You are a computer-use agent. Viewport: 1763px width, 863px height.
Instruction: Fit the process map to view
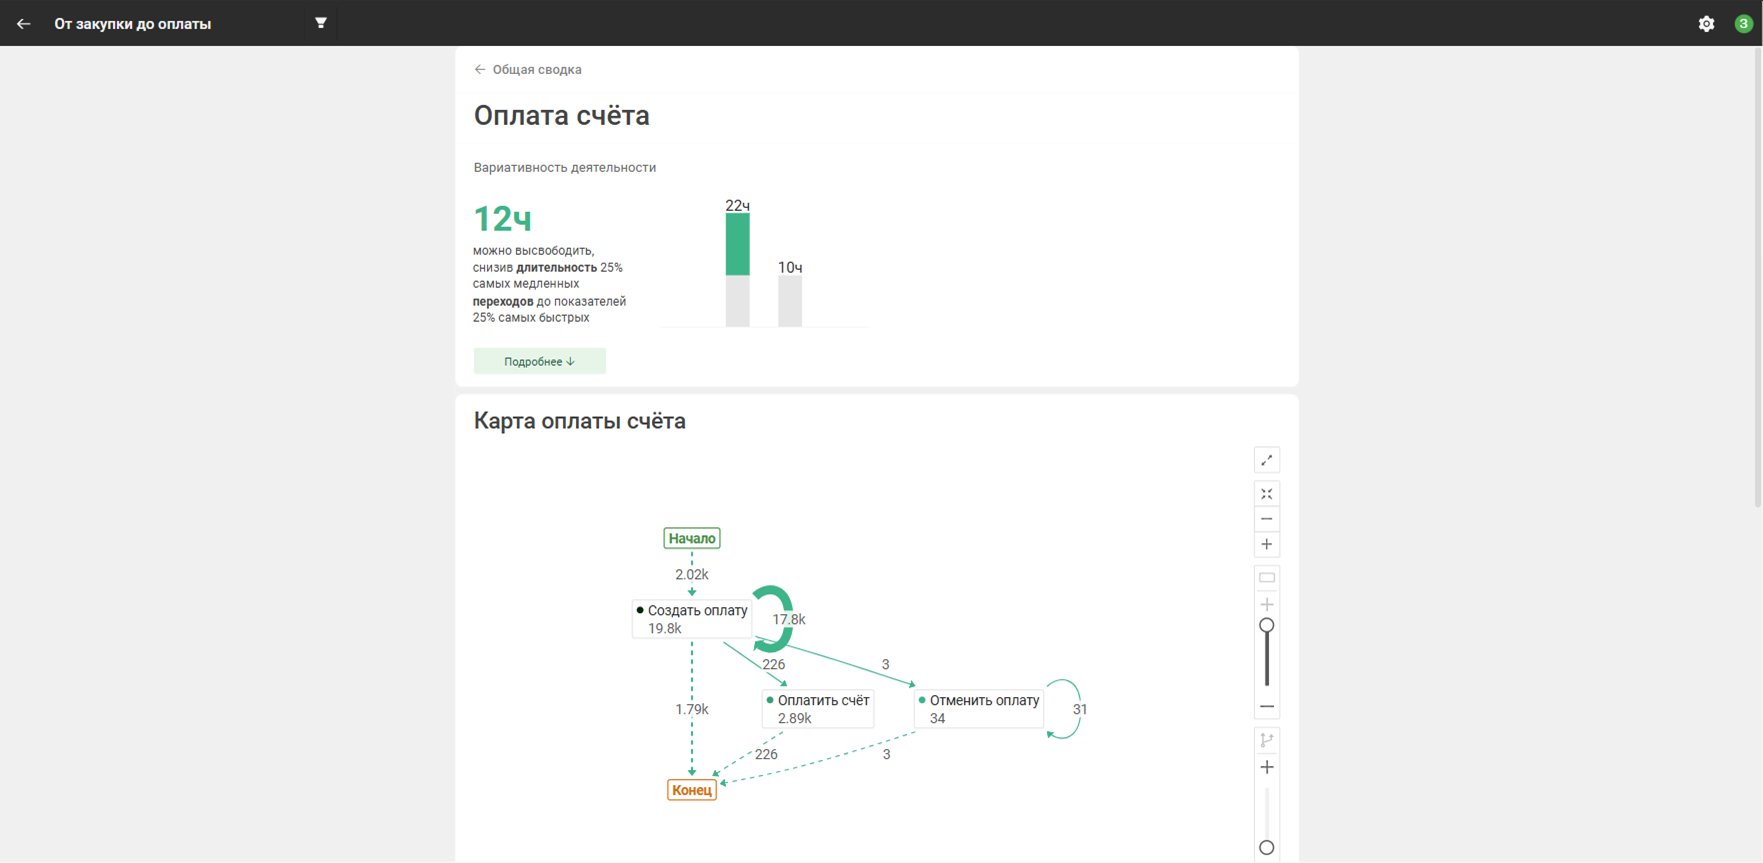pos(1266,494)
